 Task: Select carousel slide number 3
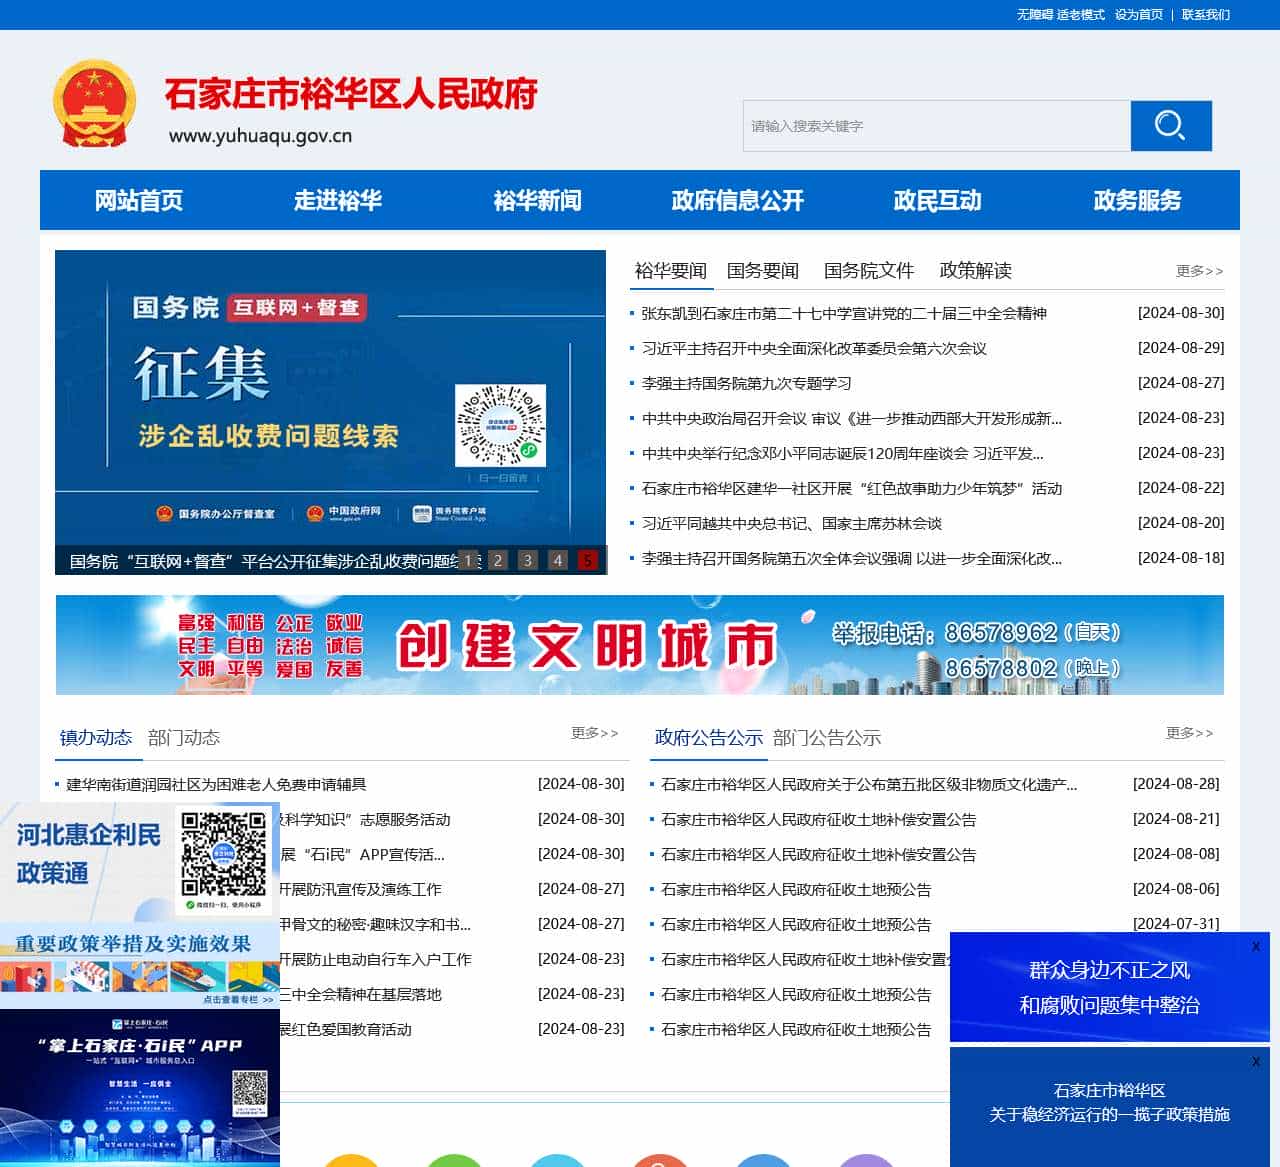[528, 560]
